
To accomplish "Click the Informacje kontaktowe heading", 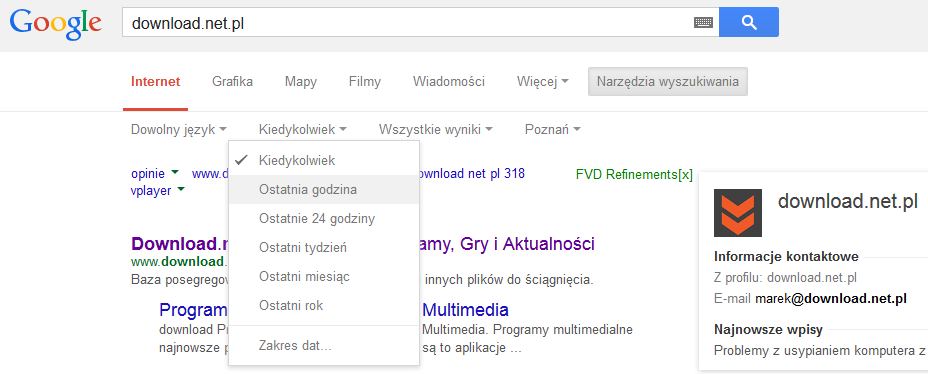I will [x=787, y=256].
